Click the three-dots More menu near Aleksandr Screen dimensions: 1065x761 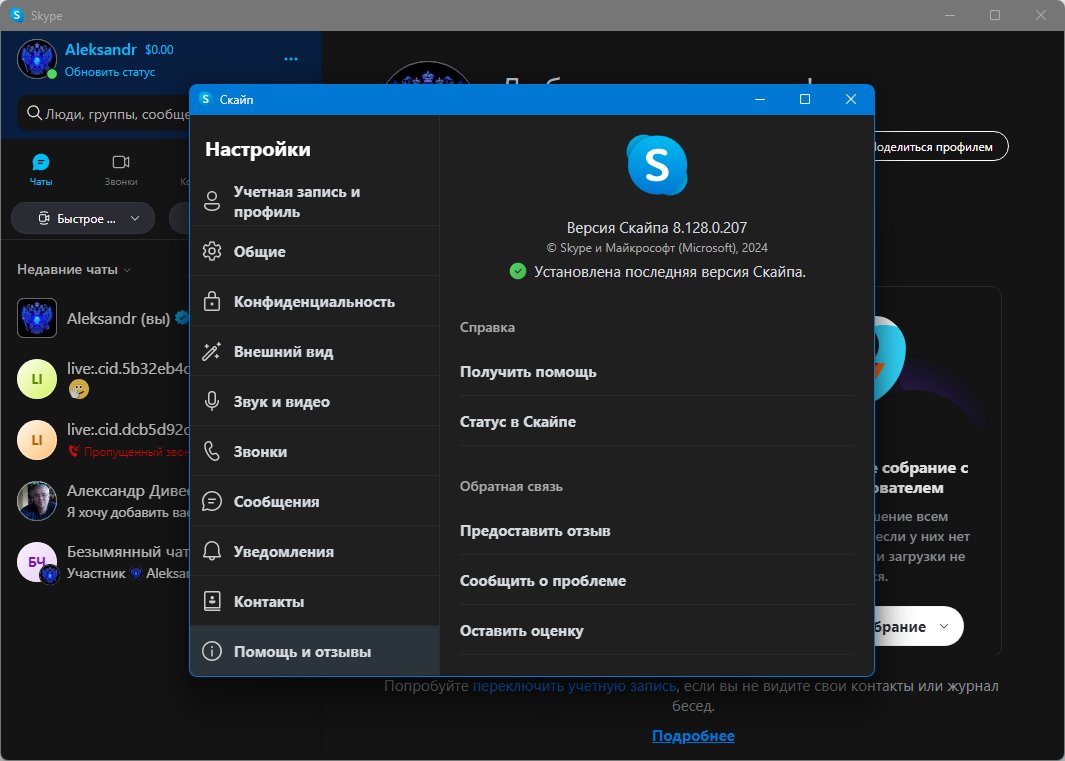(291, 59)
